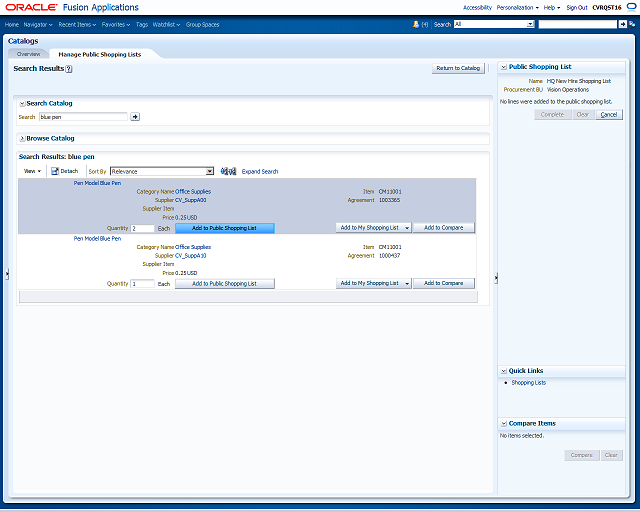640x512 pixels.
Task: Click highlighted Add to Public Shopping List button
Action: (x=224, y=228)
